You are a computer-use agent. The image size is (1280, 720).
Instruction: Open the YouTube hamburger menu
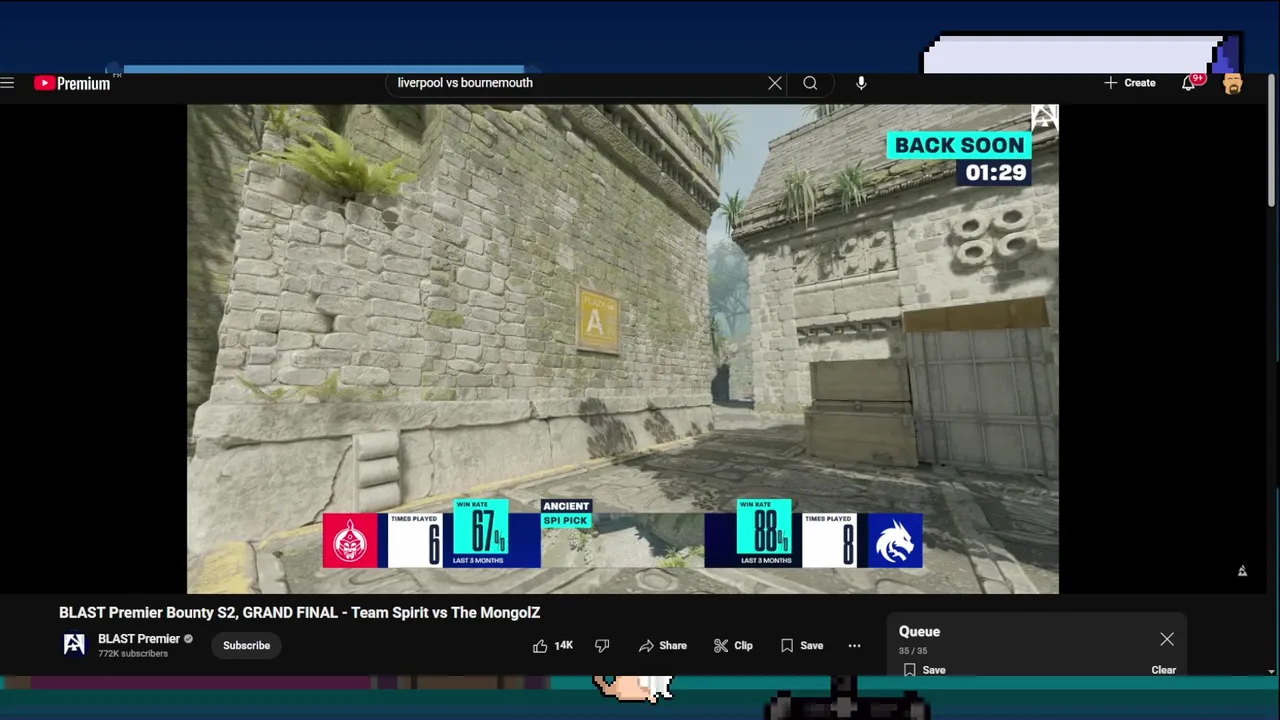point(8,83)
